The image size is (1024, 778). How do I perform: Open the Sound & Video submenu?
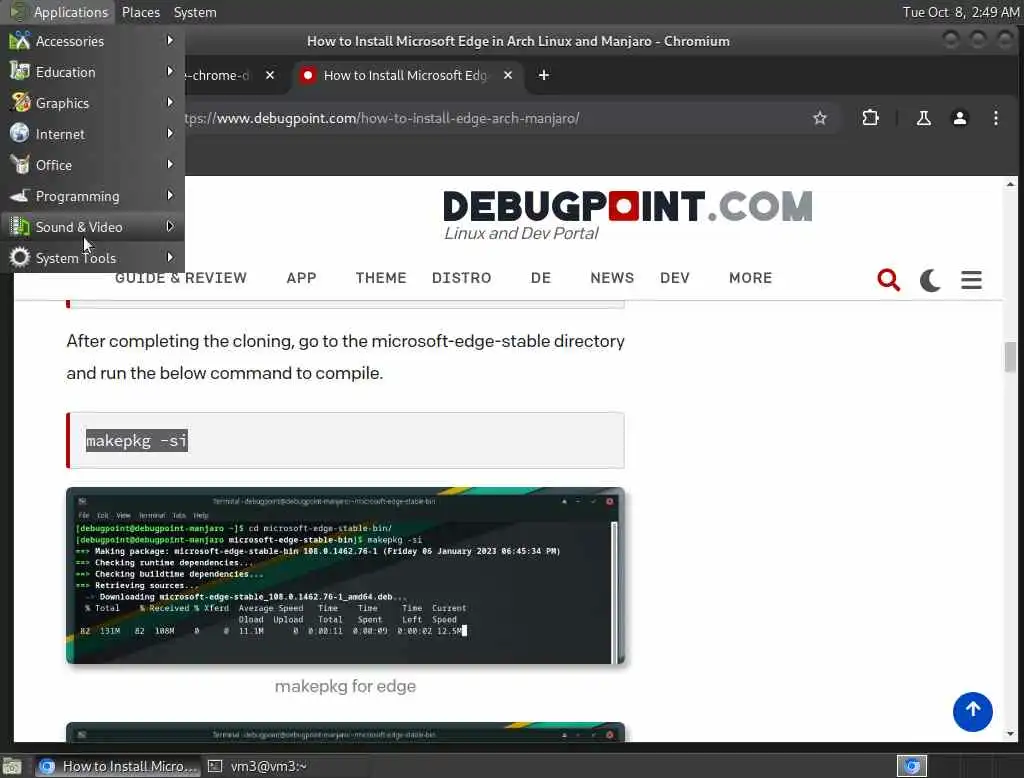point(92,227)
